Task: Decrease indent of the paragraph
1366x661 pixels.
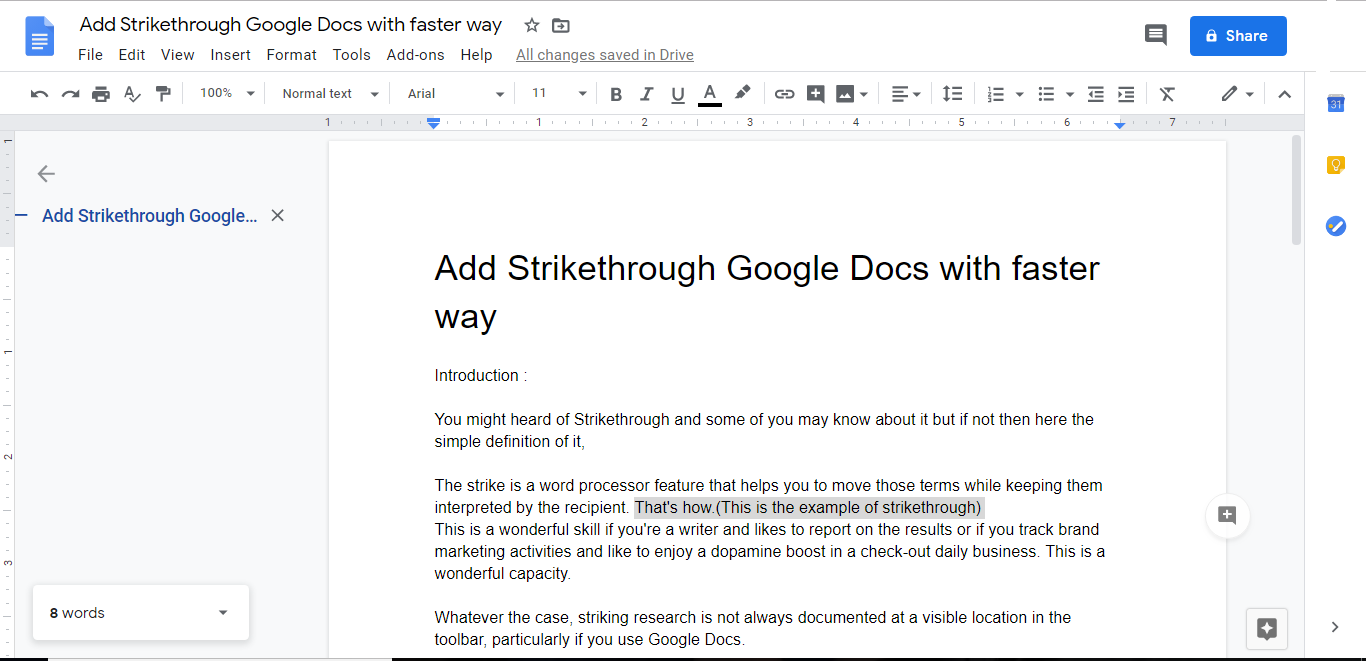Action: (1096, 94)
